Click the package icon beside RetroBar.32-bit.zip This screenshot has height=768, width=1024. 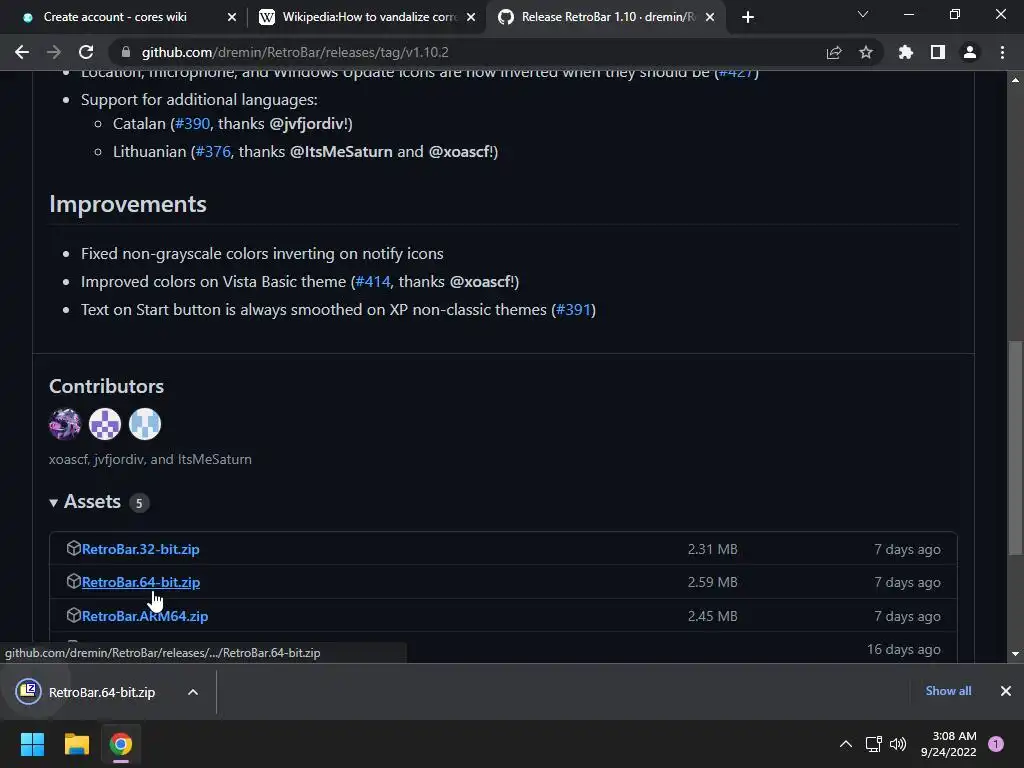[x=73, y=549]
